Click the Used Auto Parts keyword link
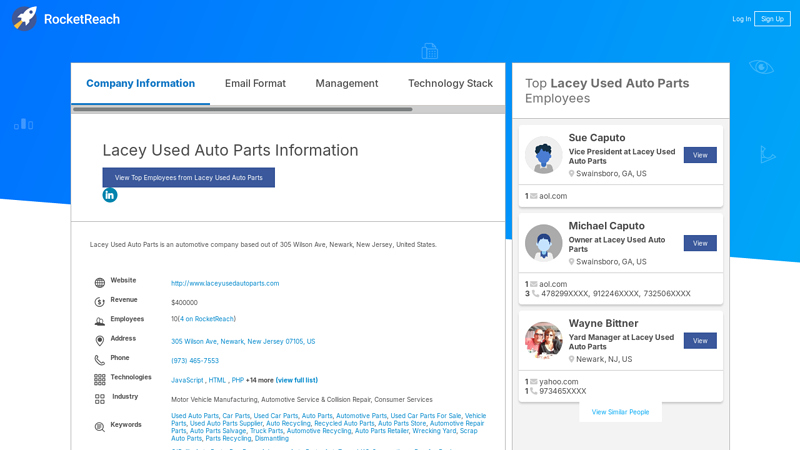 [195, 416]
